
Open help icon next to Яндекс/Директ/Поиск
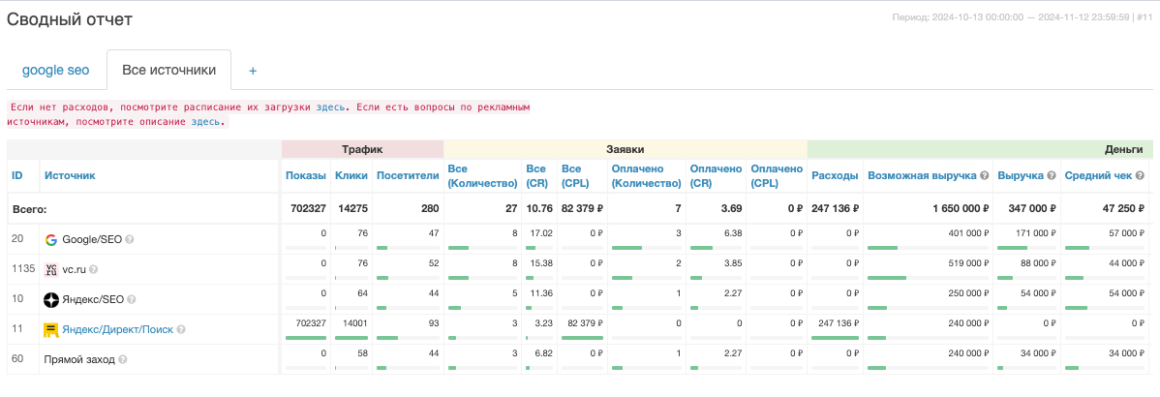181,330
